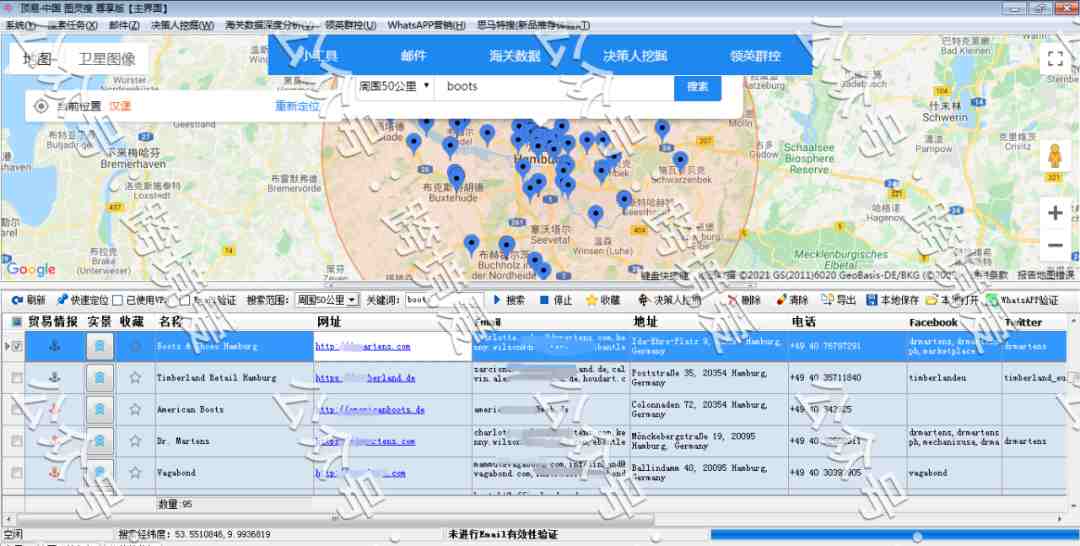Favorite star for Timberland Retail Hamburg row

(x=136, y=378)
